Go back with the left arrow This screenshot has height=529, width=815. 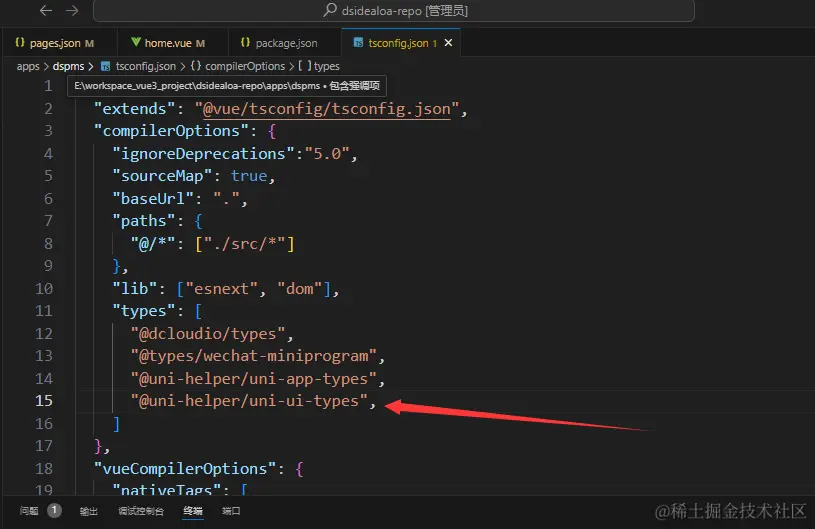(46, 10)
